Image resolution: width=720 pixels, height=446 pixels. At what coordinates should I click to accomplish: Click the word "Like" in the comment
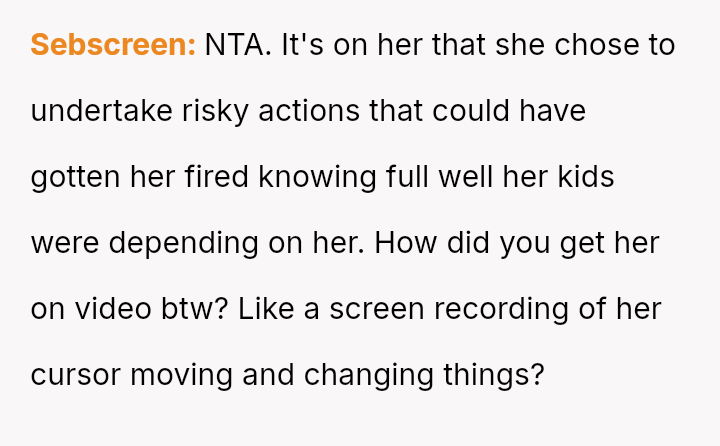(x=272, y=309)
